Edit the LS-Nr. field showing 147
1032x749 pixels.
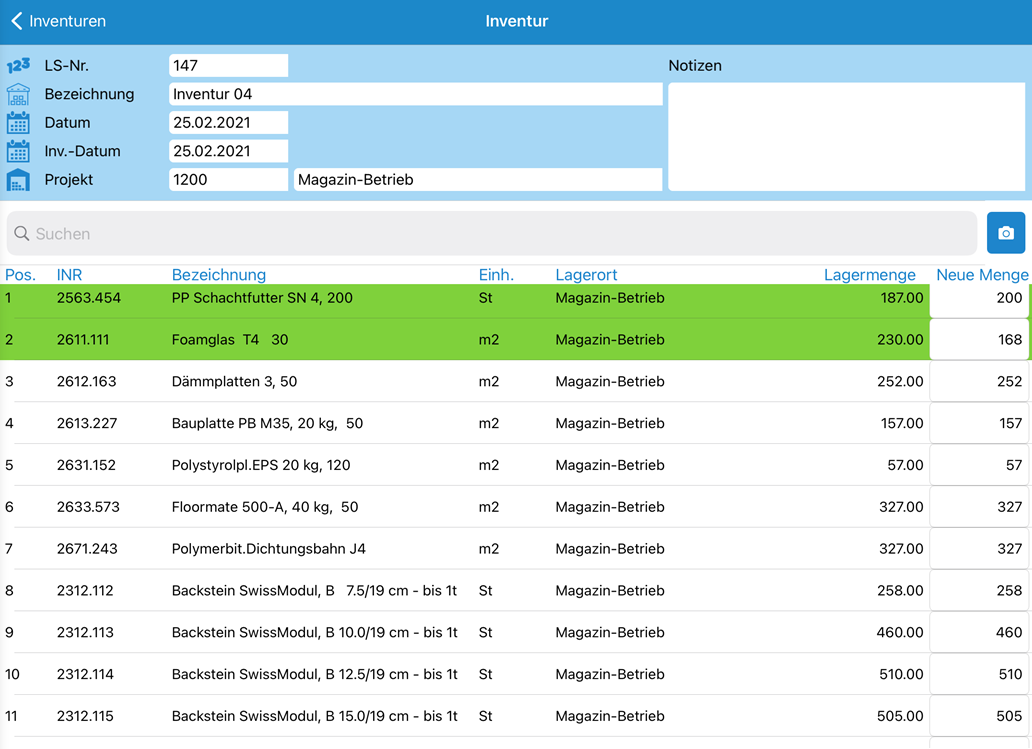[x=228, y=66]
